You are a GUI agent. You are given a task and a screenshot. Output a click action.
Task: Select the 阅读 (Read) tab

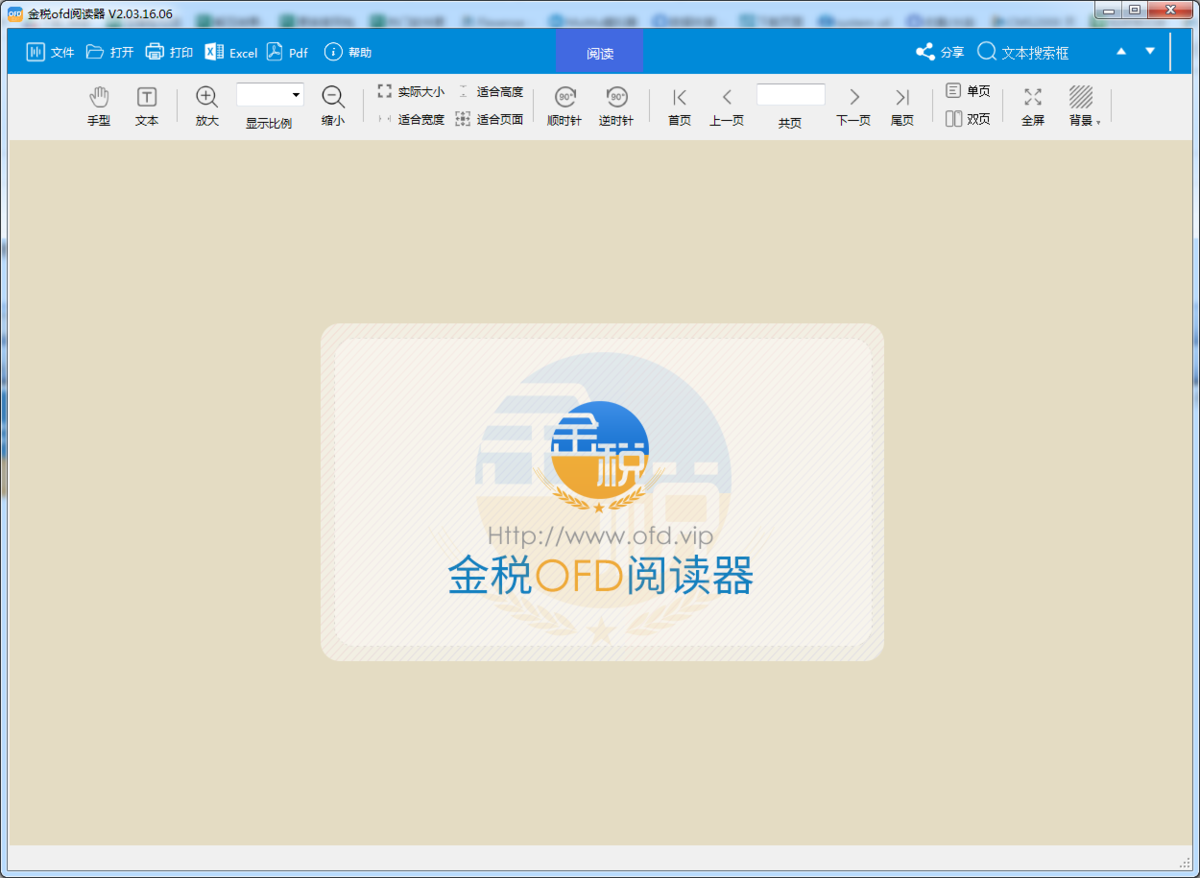(x=600, y=51)
